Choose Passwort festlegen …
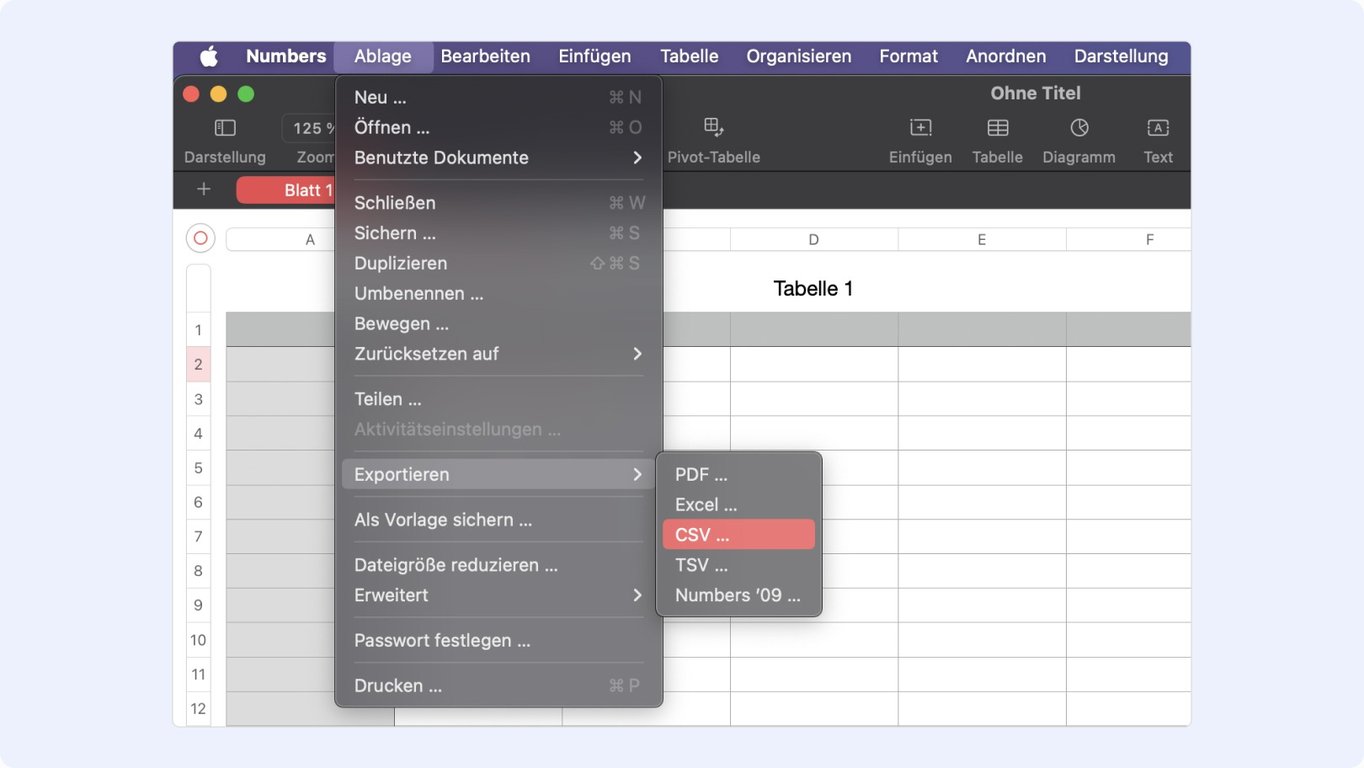 [x=498, y=640]
